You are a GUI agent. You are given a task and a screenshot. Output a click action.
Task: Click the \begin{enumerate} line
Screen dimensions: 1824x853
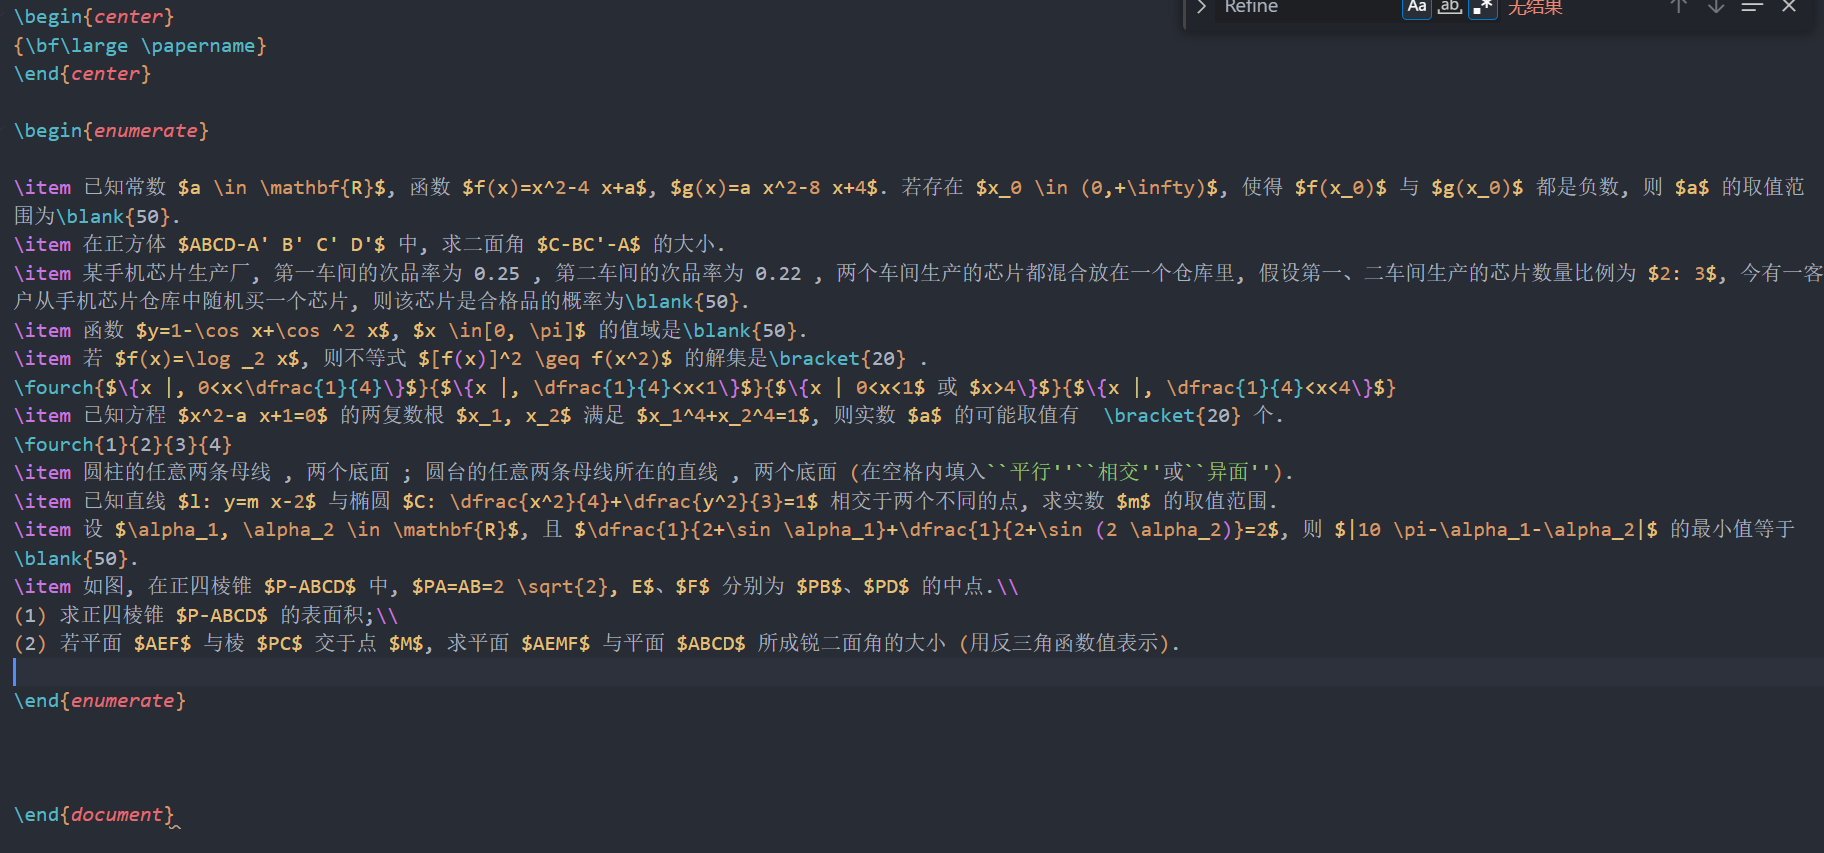[111, 131]
